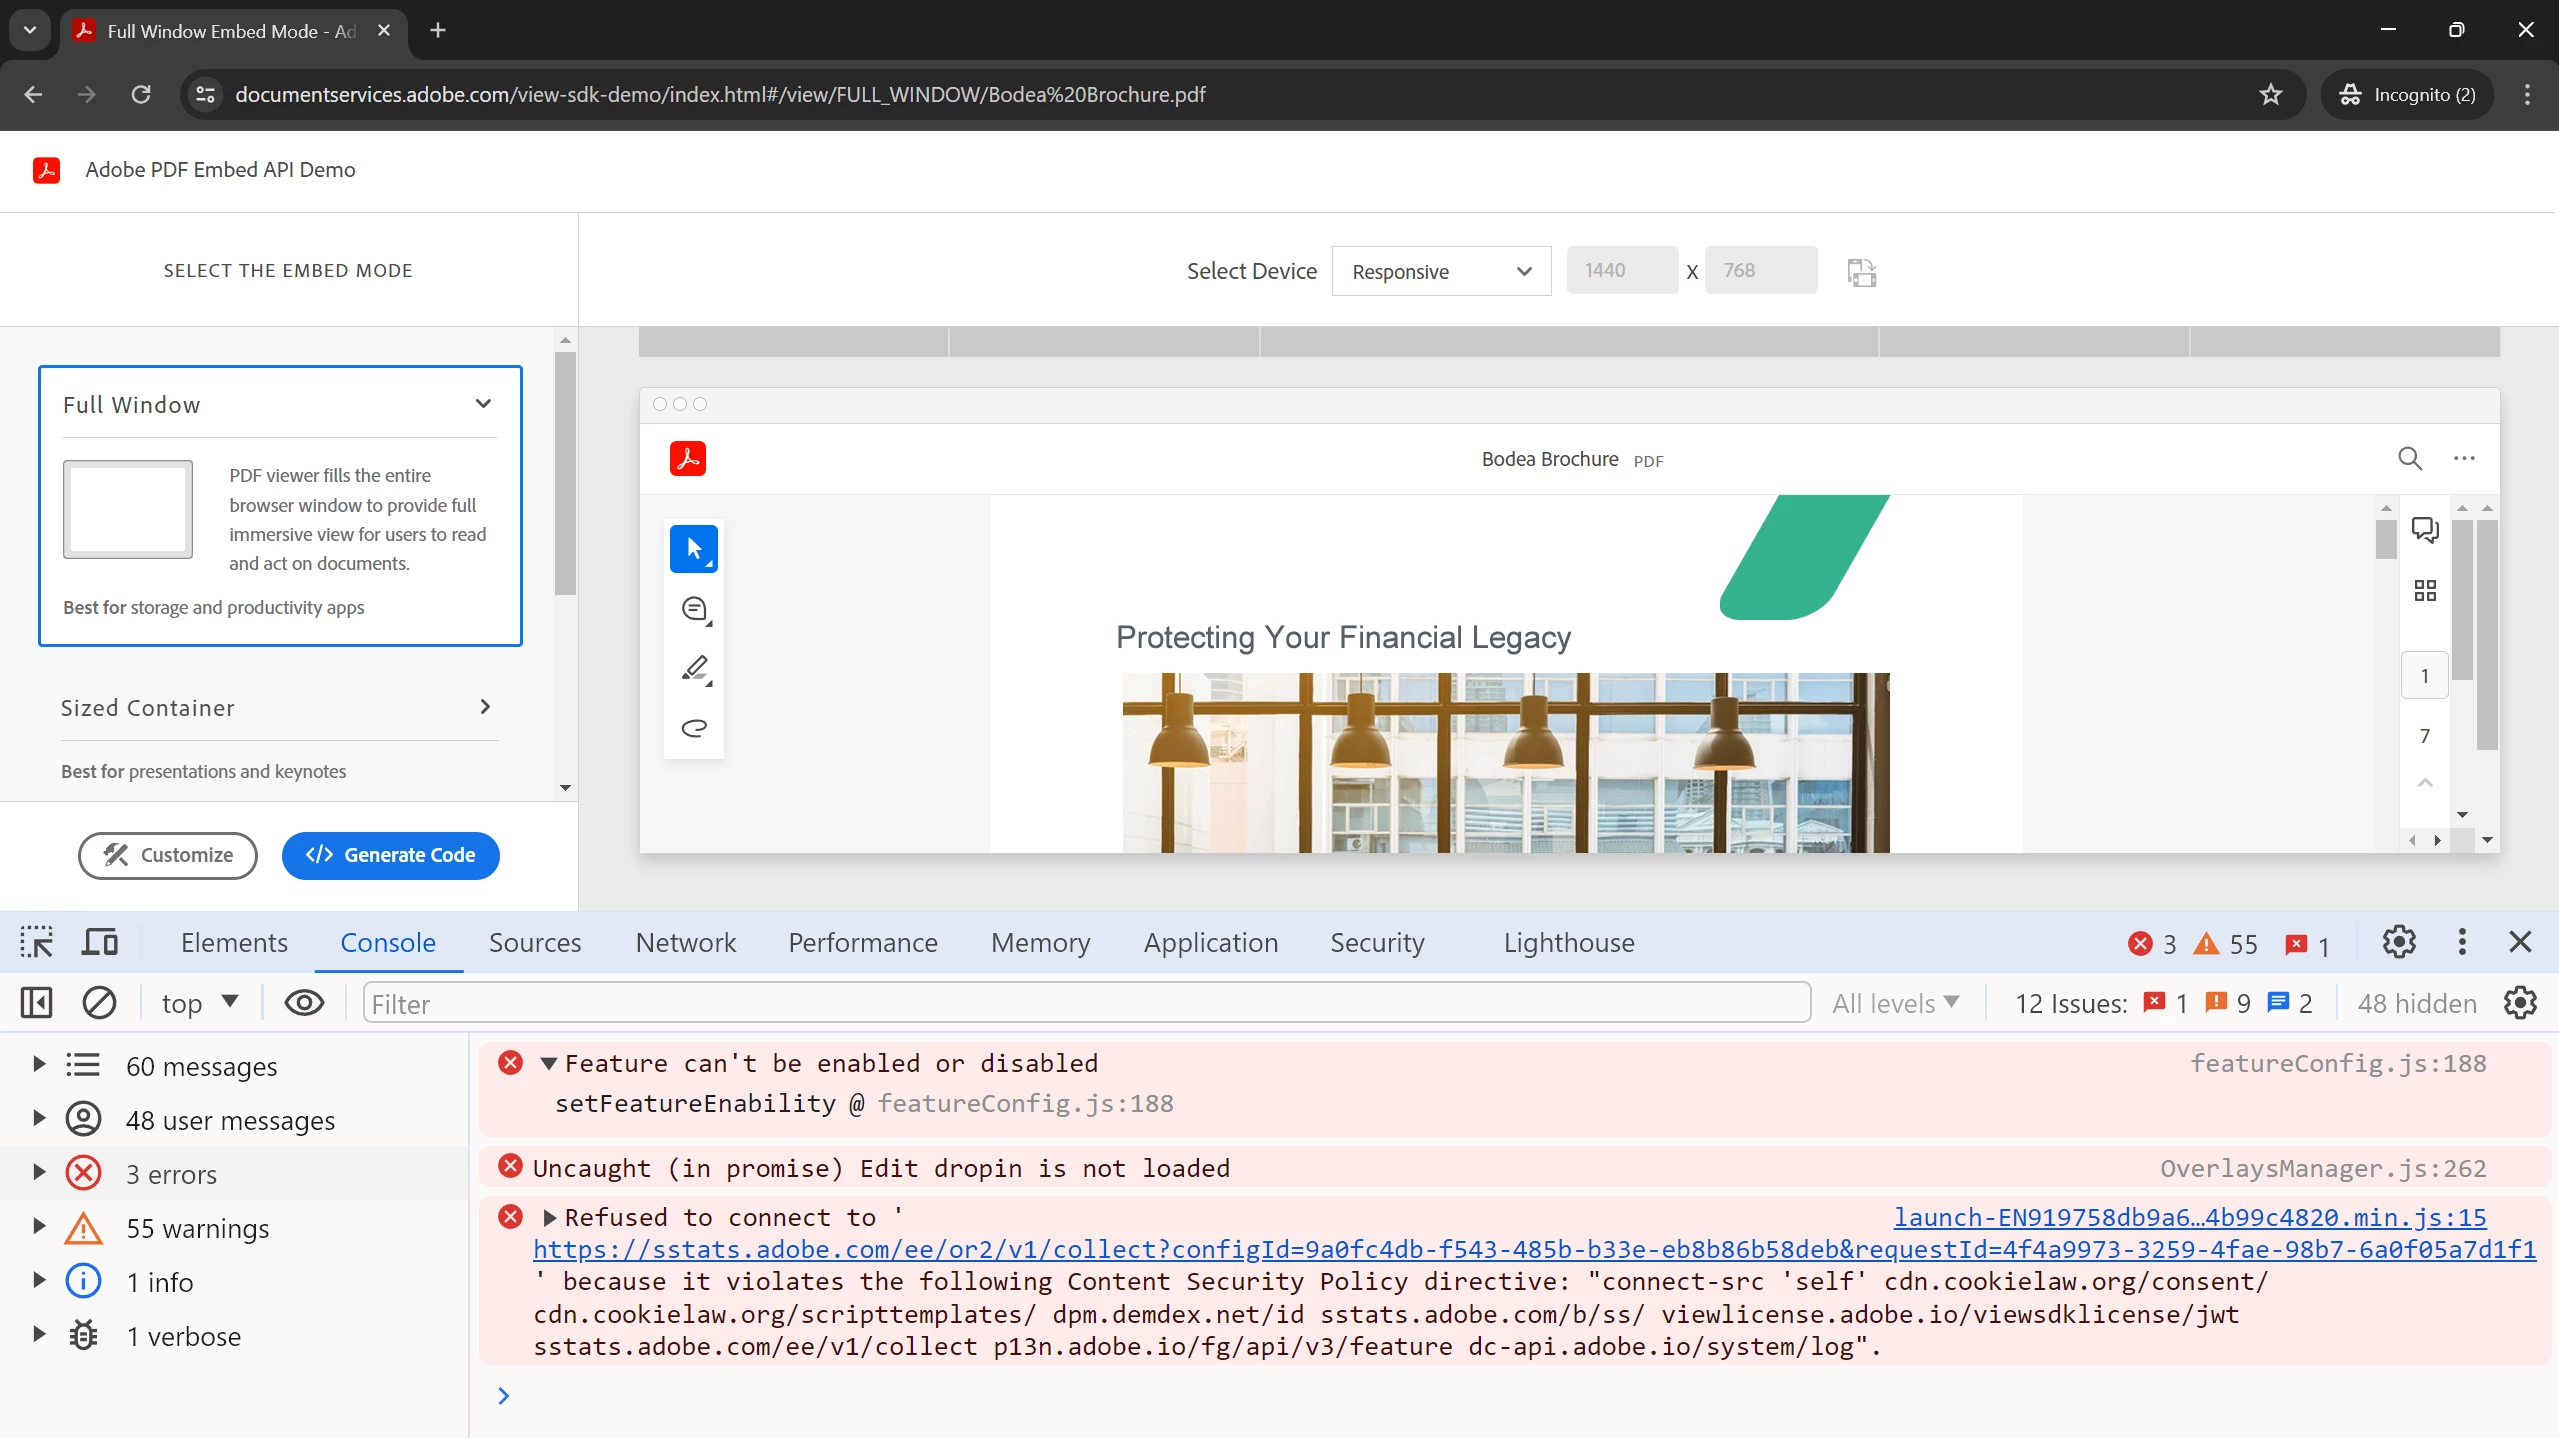Screen dimensions: 2559x1438
Task: Switch to the Network tab
Action: (x=685, y=942)
